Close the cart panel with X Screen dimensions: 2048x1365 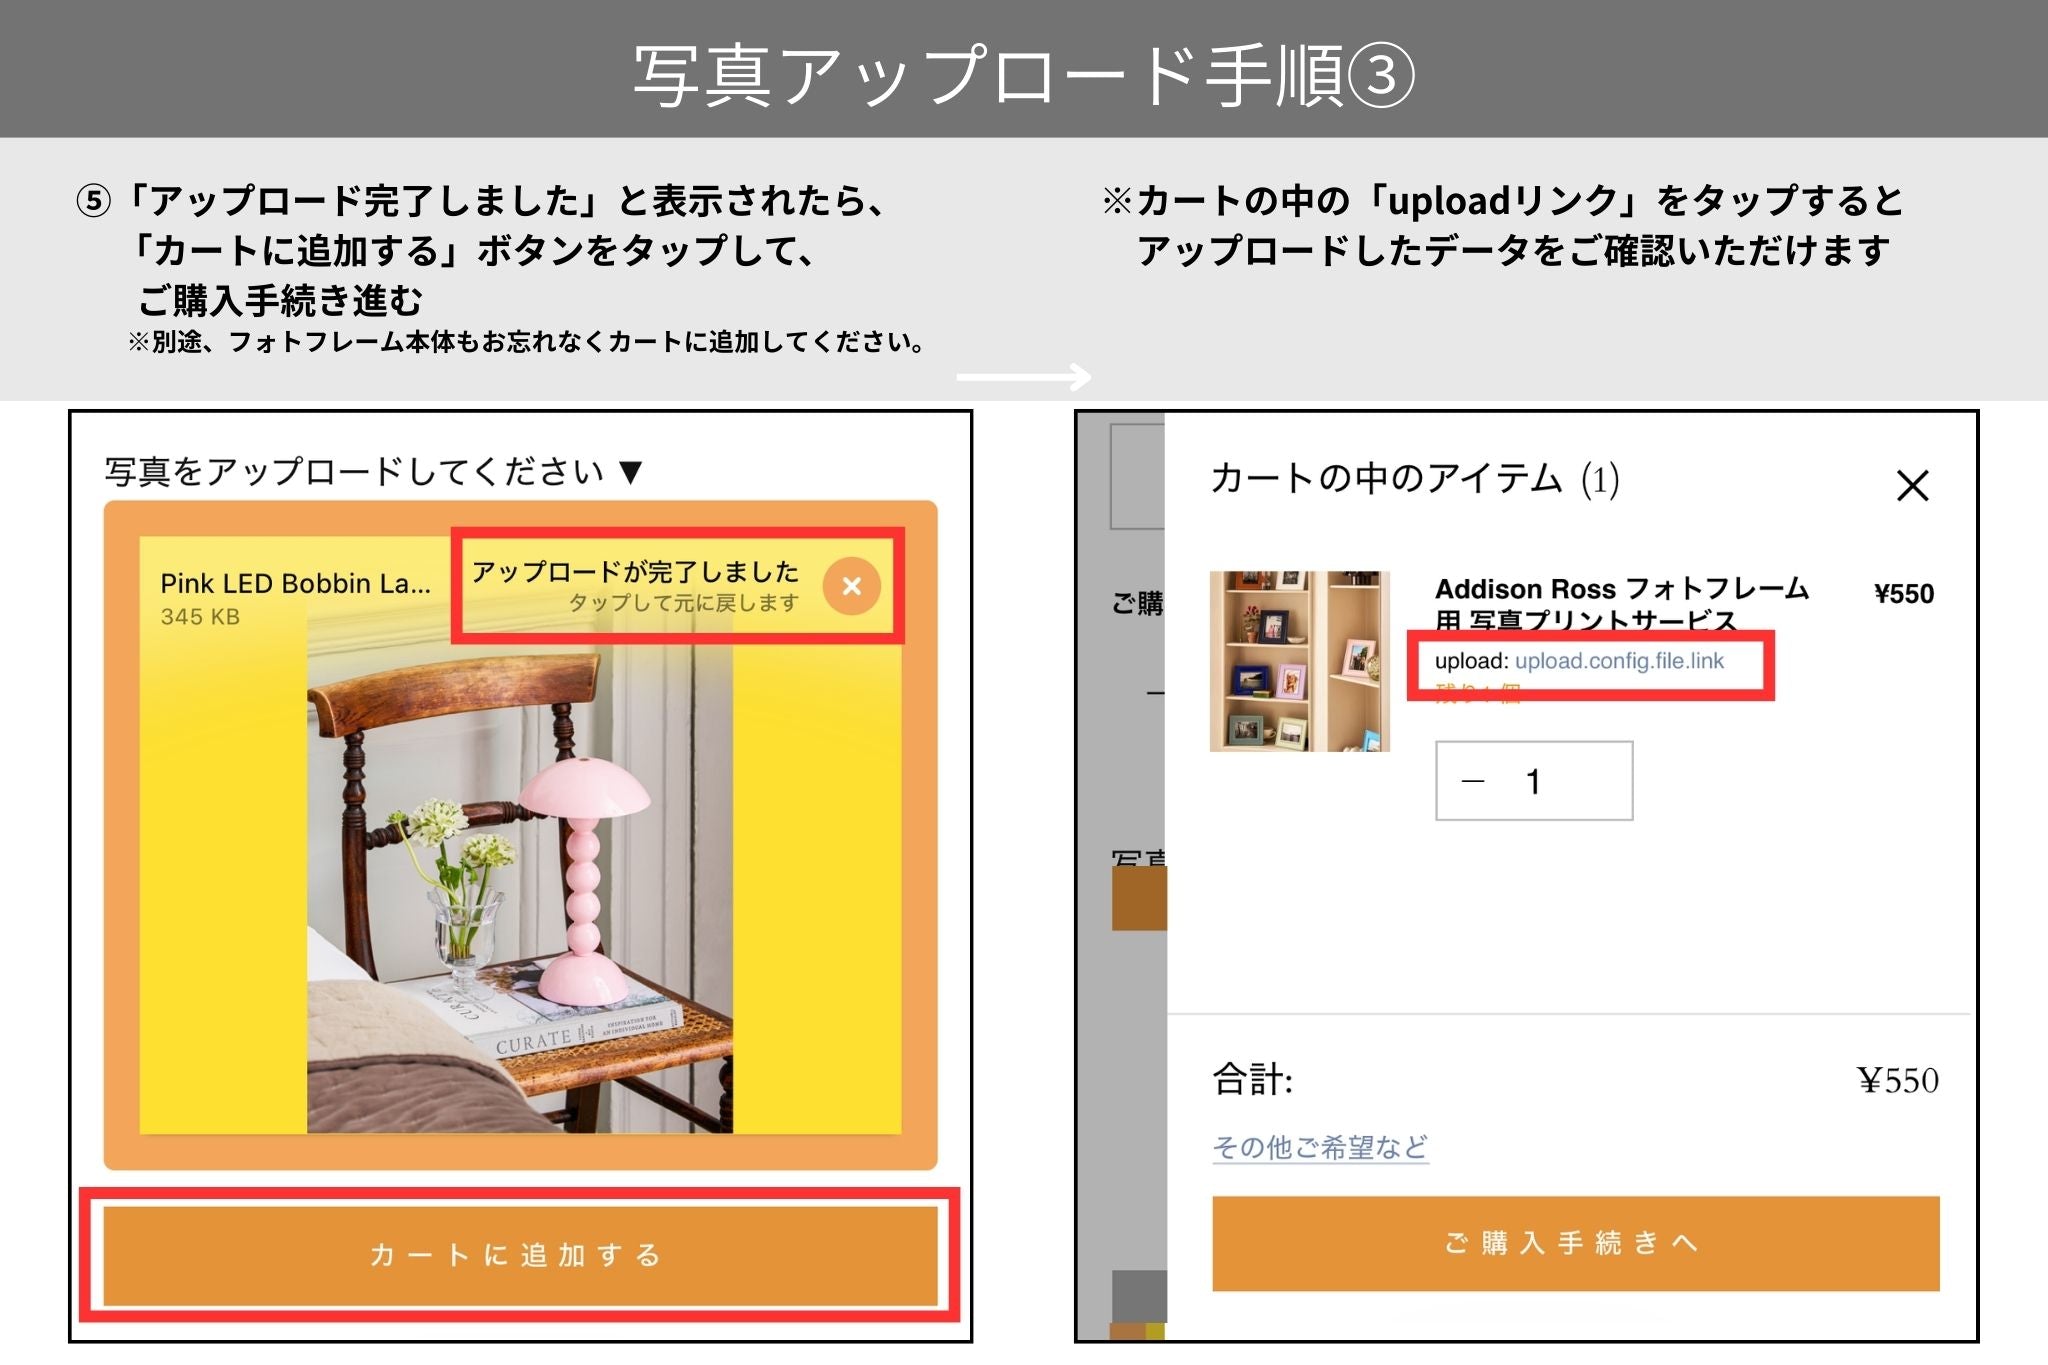(x=1912, y=486)
